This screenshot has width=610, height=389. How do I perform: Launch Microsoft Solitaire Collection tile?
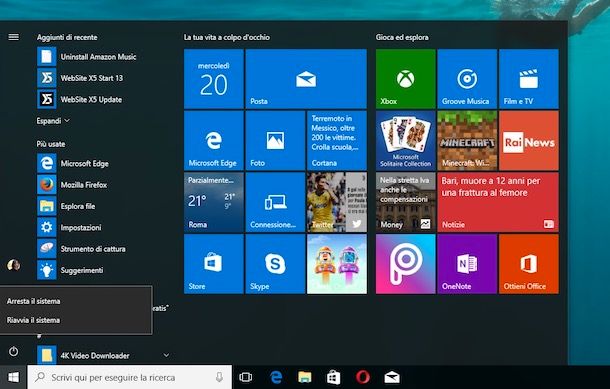(x=405, y=140)
